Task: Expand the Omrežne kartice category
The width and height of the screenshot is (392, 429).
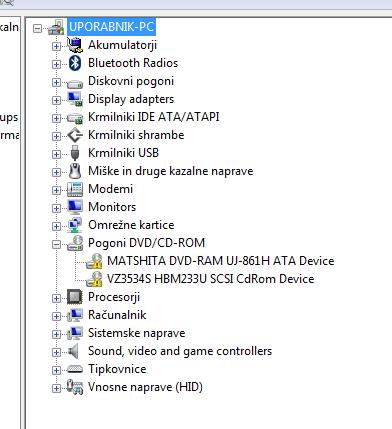Action: click(x=56, y=226)
